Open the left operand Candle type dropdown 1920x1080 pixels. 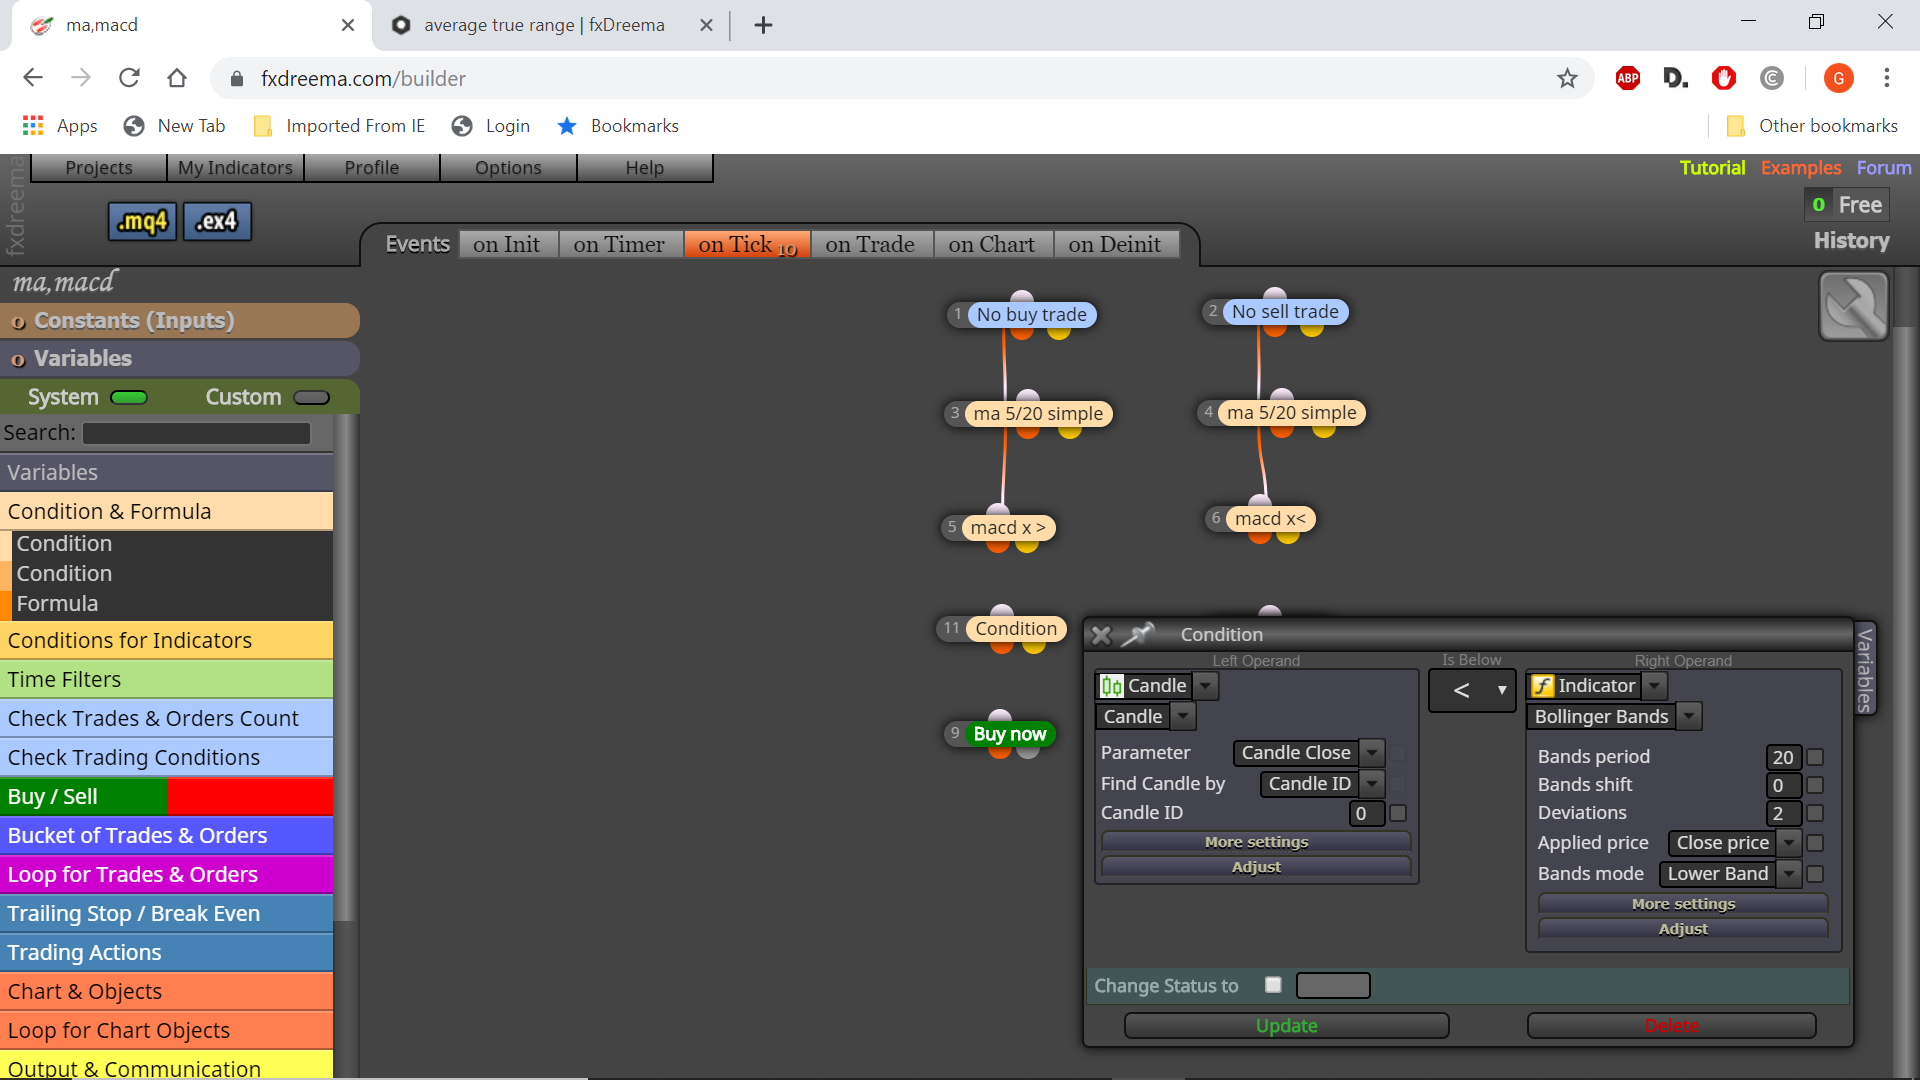pos(1207,686)
